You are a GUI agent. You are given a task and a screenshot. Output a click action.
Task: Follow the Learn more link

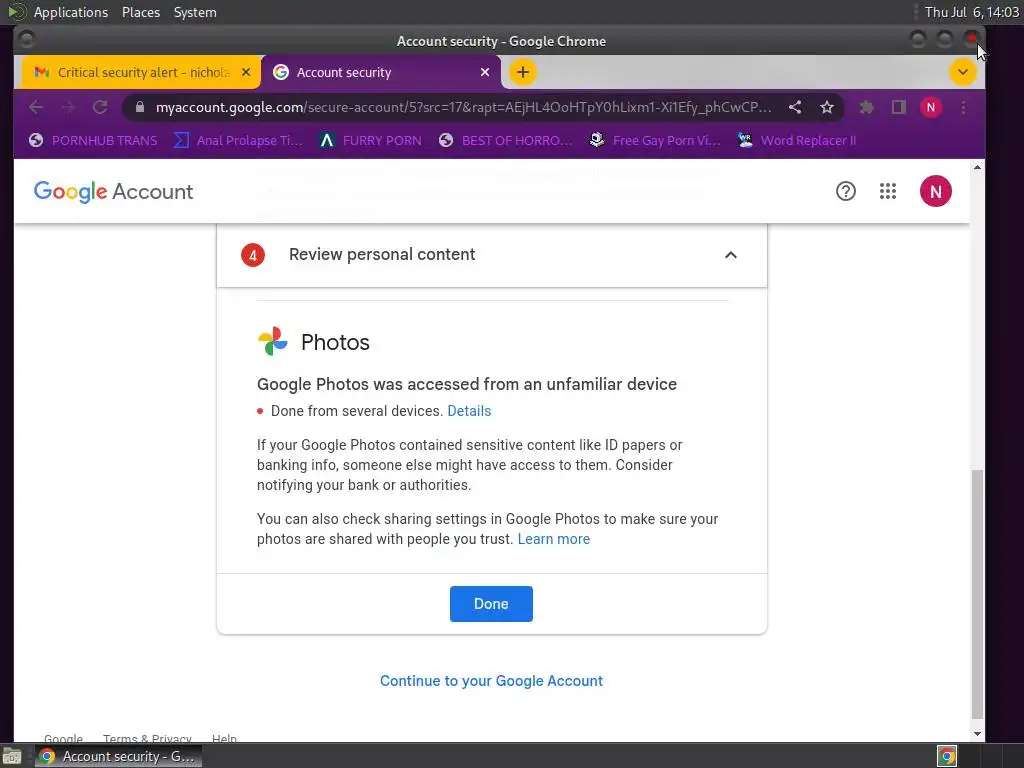(x=554, y=539)
